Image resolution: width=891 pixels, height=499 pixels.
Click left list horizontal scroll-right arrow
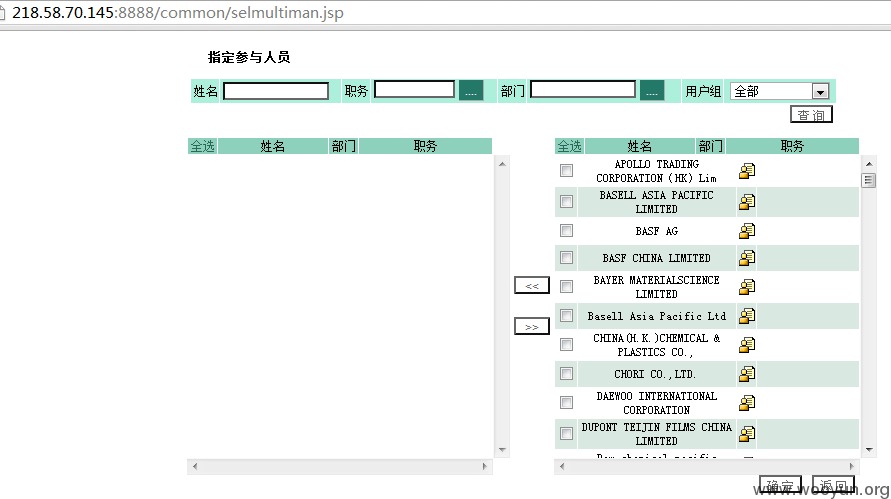click(x=484, y=466)
